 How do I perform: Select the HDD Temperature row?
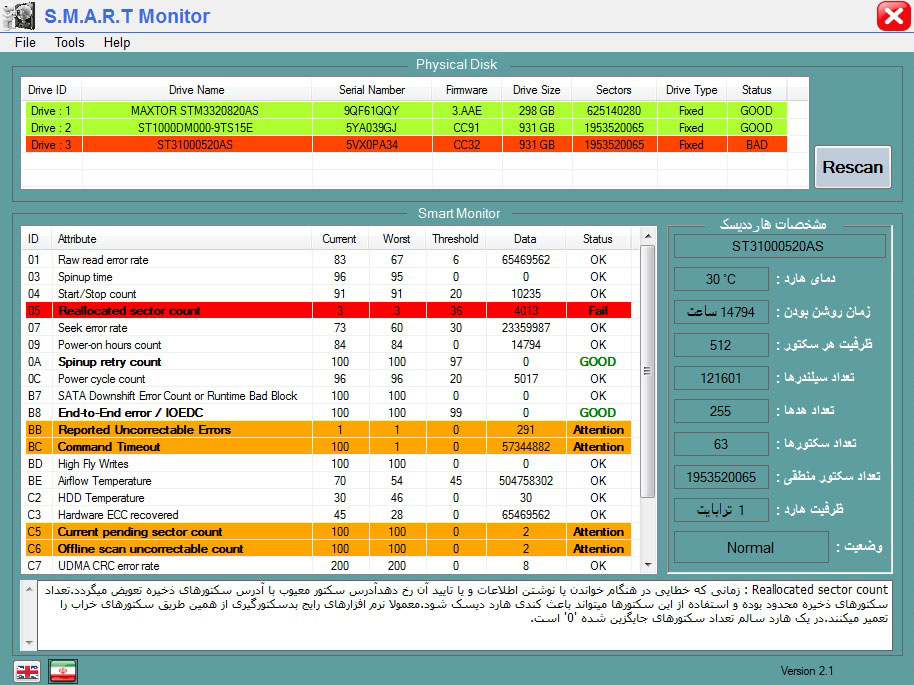point(328,498)
